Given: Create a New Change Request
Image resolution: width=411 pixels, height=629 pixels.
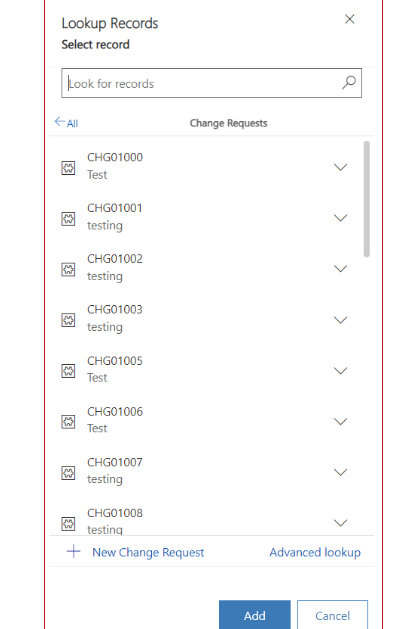Looking at the screenshot, I should click(x=148, y=552).
